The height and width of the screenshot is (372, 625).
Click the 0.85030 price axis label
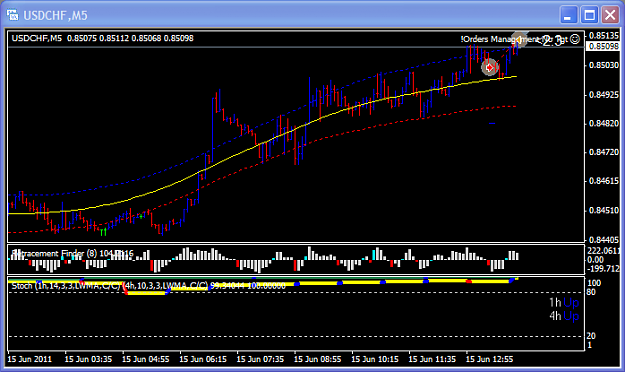(604, 65)
